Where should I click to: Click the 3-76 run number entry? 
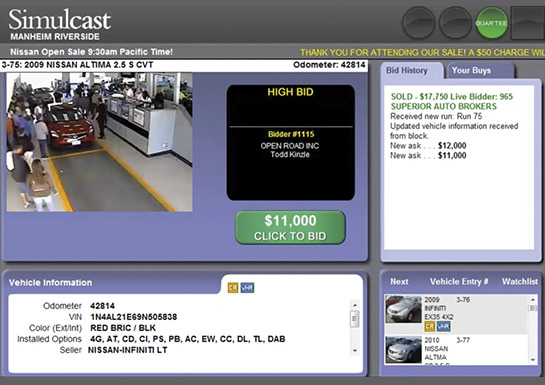click(463, 300)
